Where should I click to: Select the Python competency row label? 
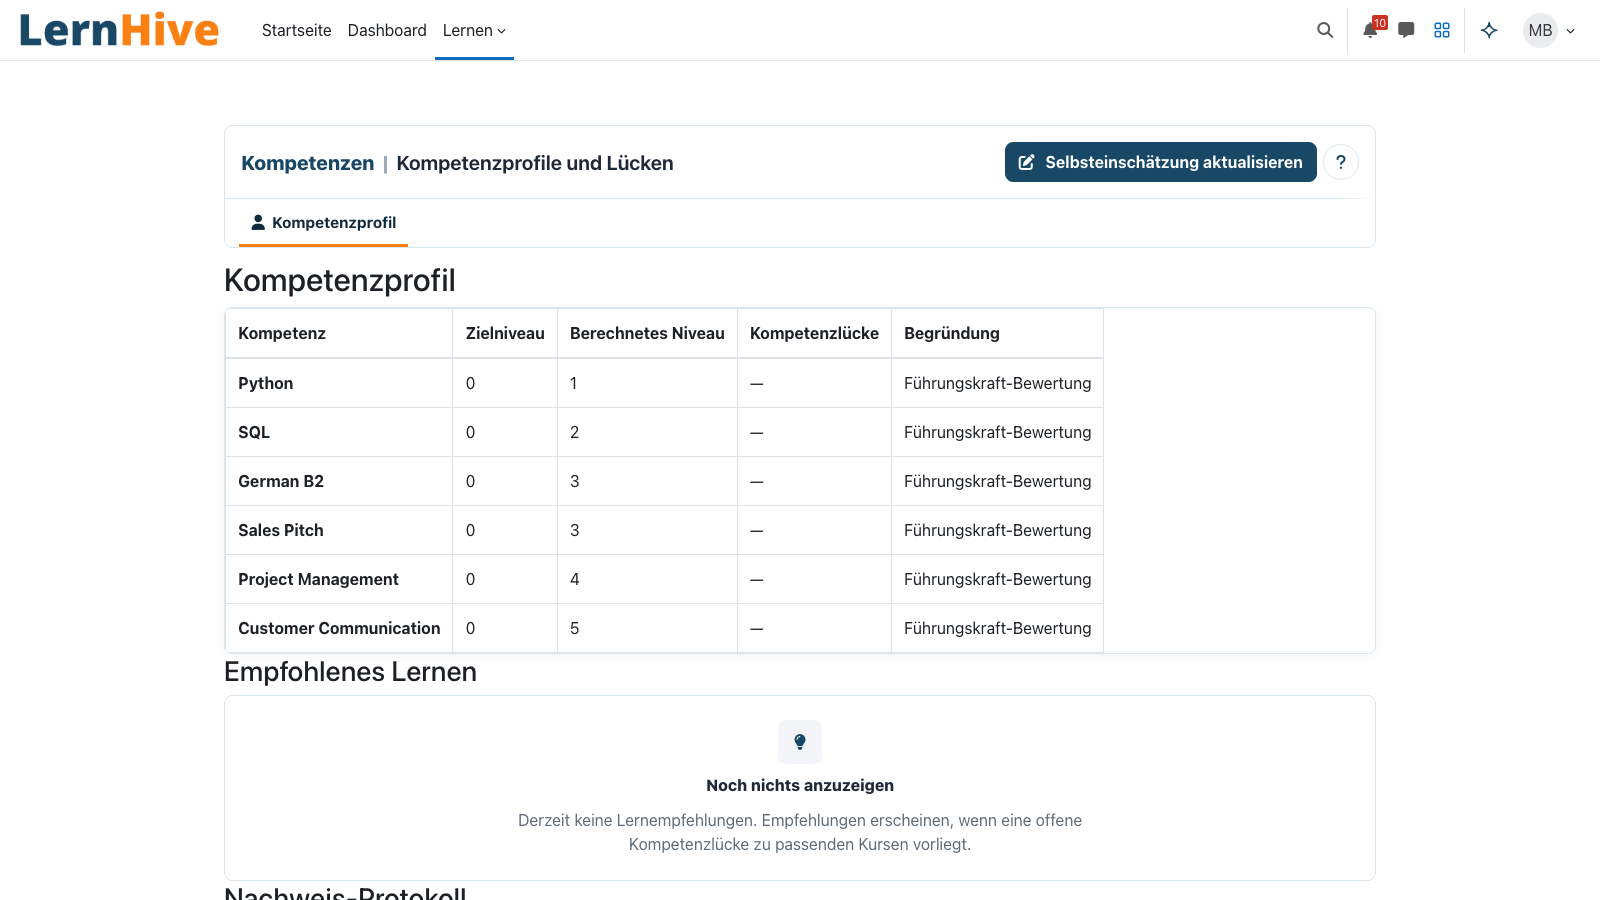266,383
